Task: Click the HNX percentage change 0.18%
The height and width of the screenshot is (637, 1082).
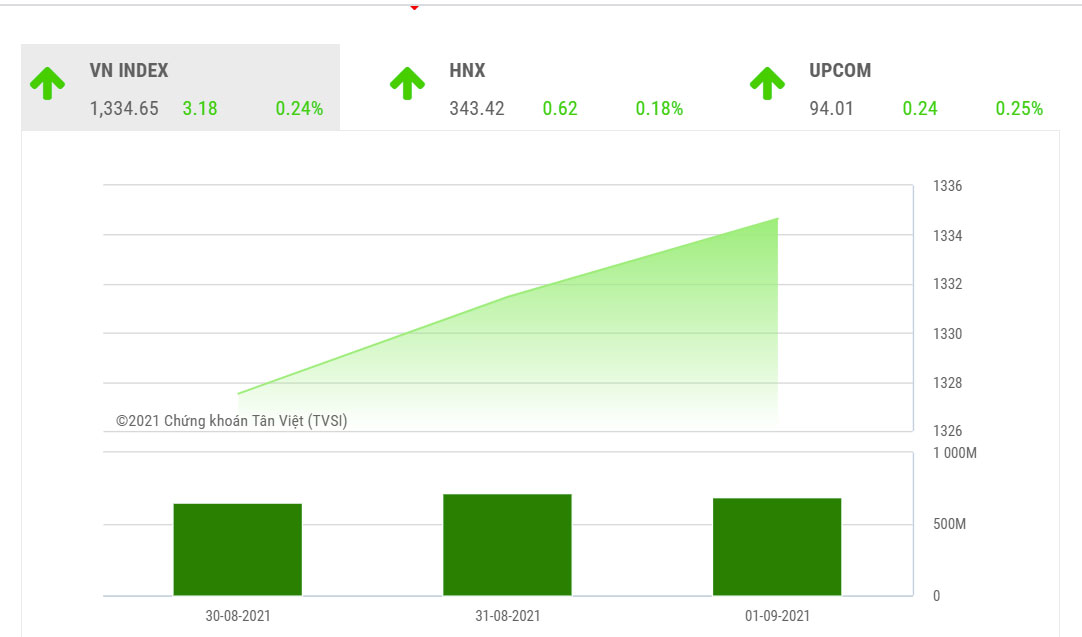Action: coord(659,109)
